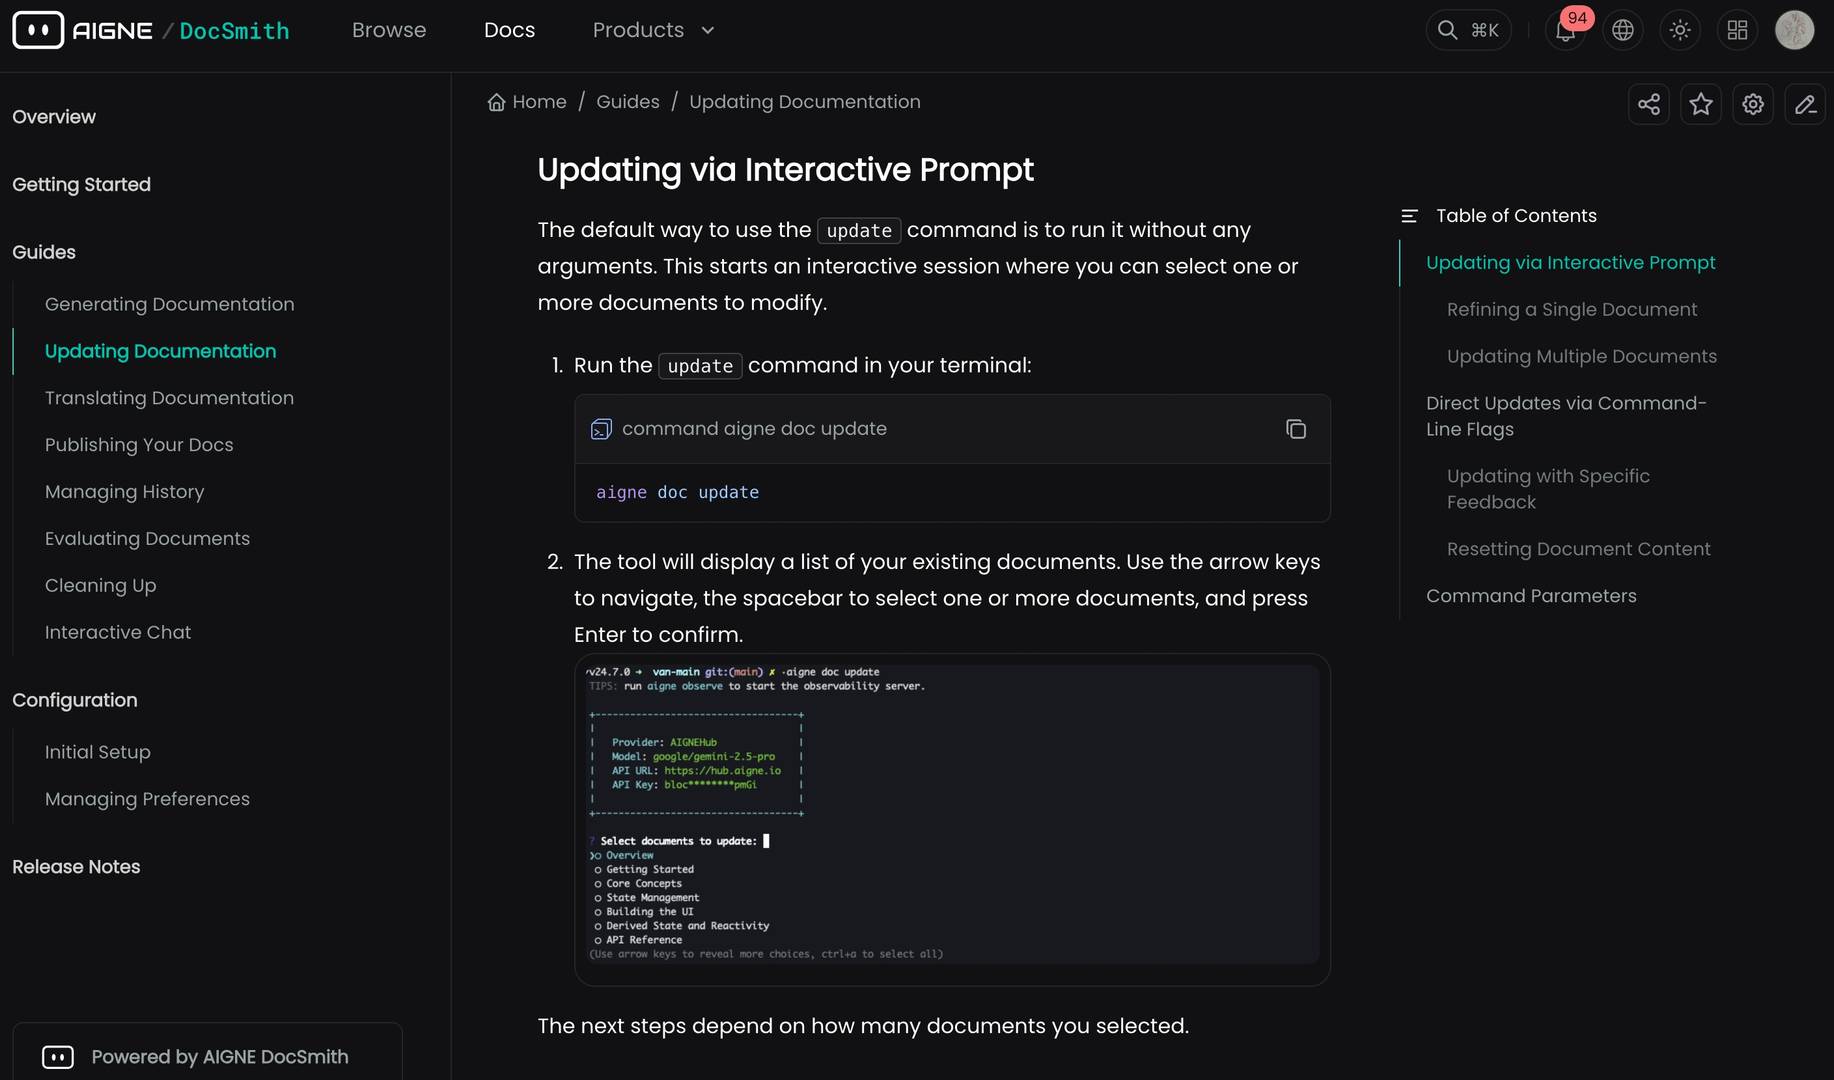This screenshot has width=1834, height=1080.
Task: Click the user profile avatar
Action: [1794, 30]
